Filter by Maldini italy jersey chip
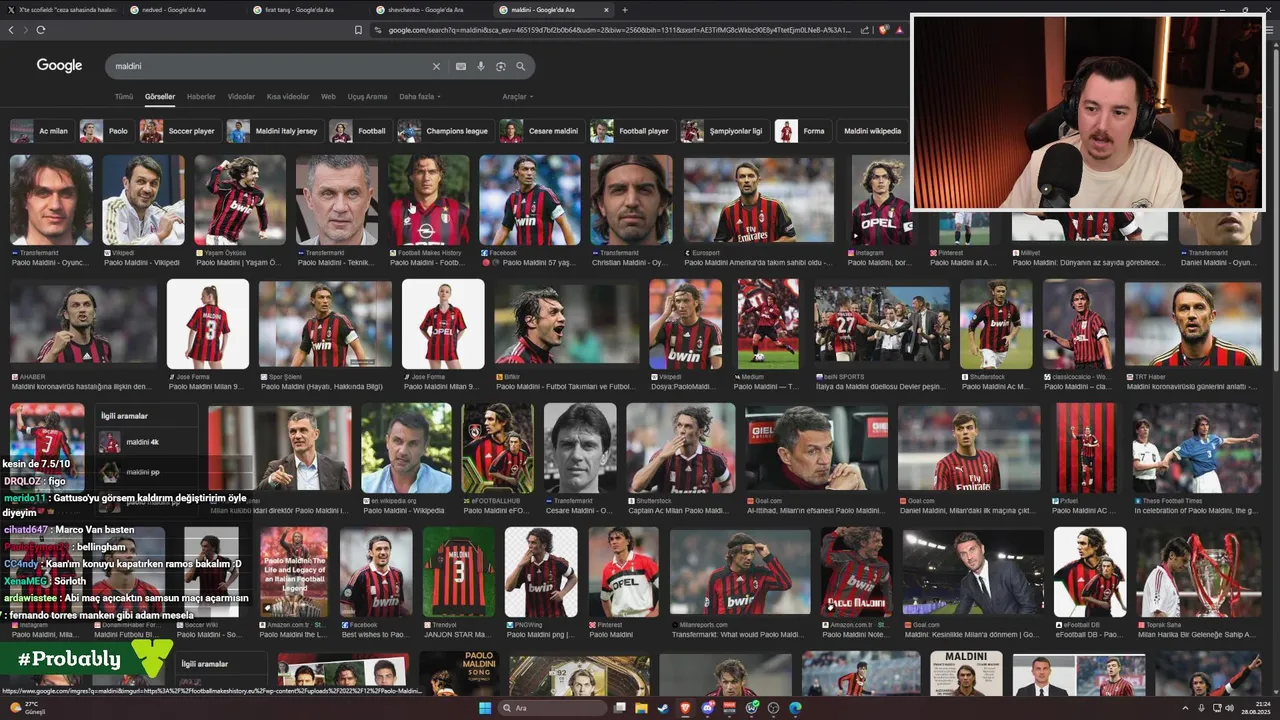Image resolution: width=1280 pixels, height=720 pixels. (274, 131)
